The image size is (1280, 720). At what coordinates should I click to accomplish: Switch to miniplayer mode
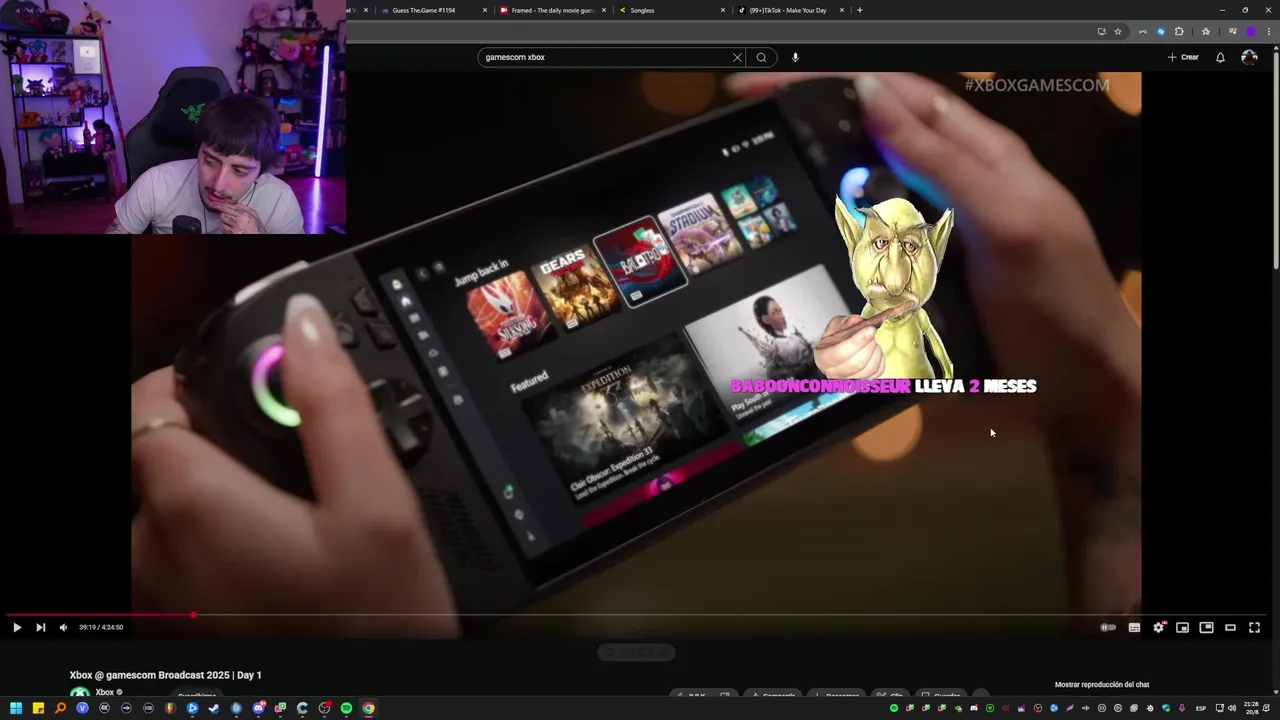(x=1182, y=627)
